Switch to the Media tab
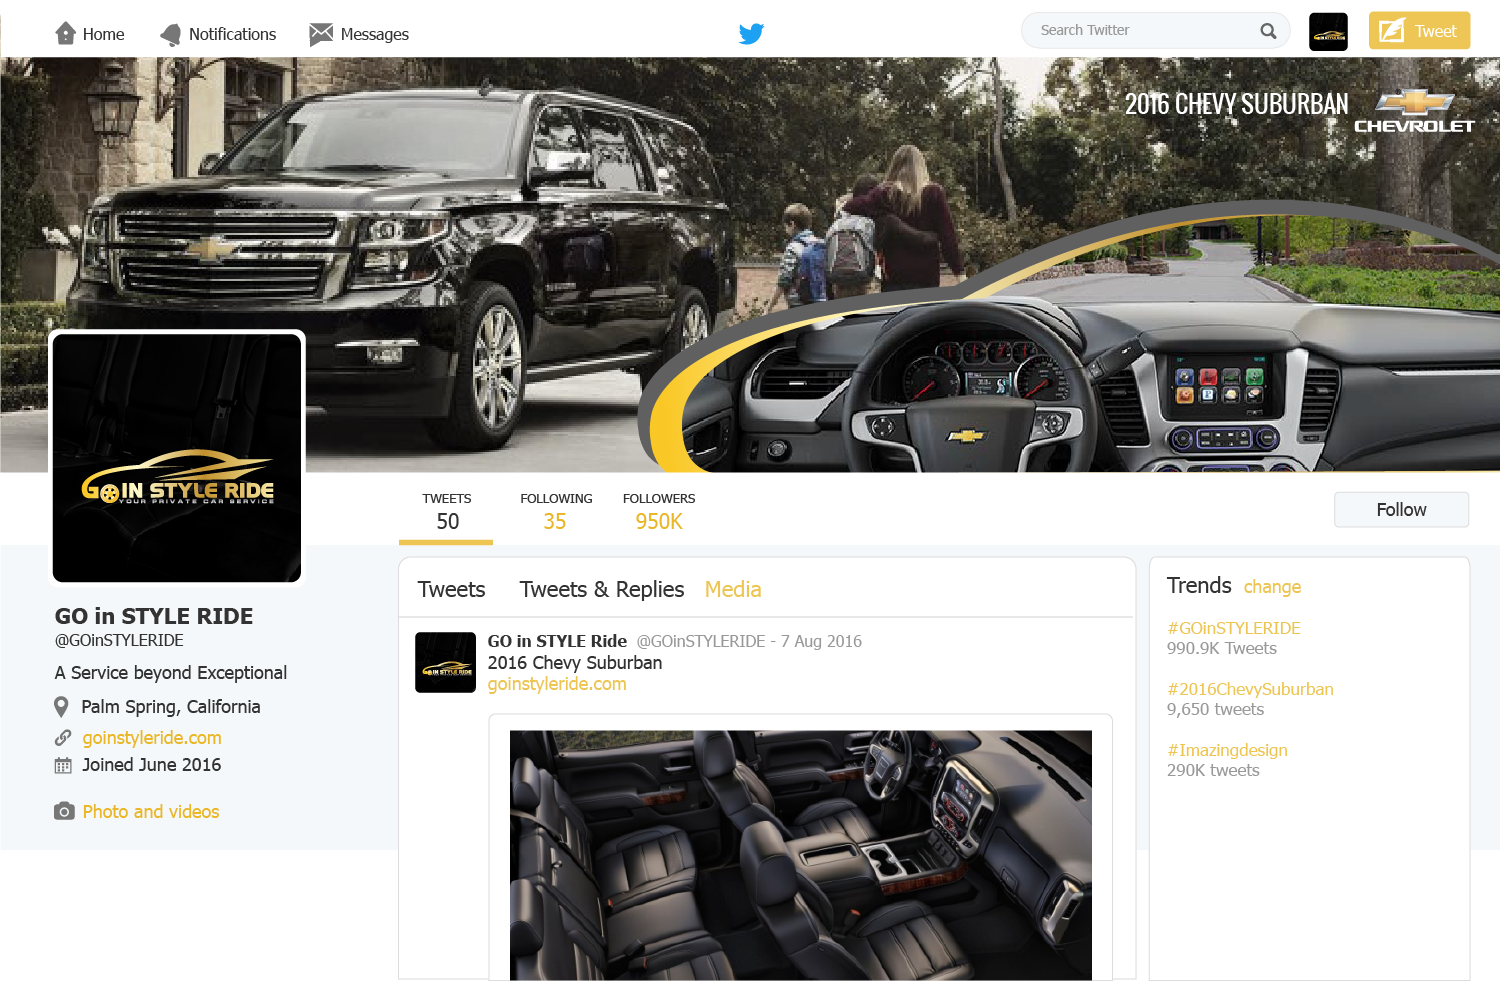 (733, 590)
